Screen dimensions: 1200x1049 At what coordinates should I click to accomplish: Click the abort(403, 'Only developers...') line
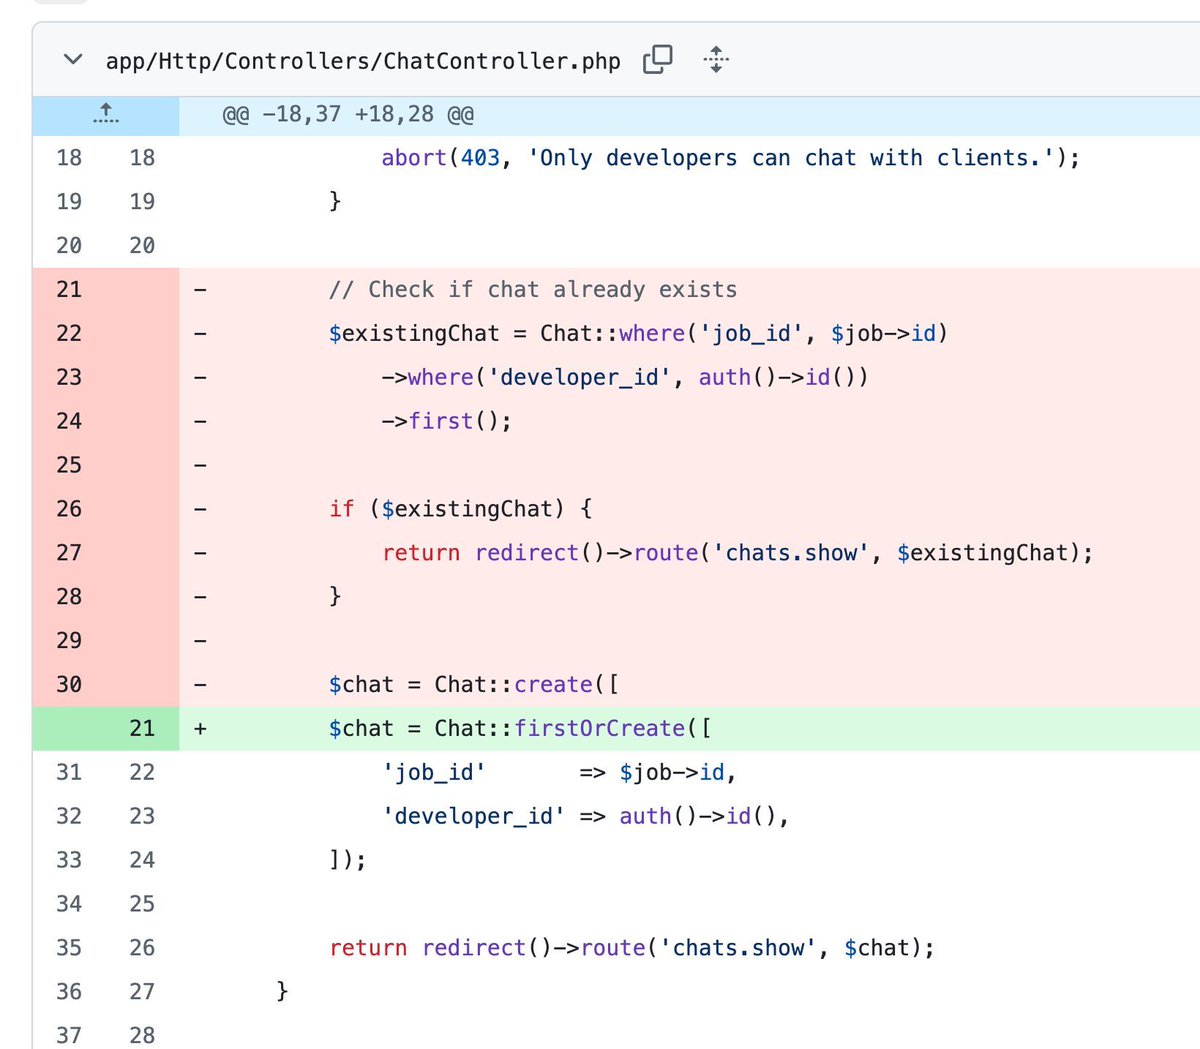click(x=731, y=158)
